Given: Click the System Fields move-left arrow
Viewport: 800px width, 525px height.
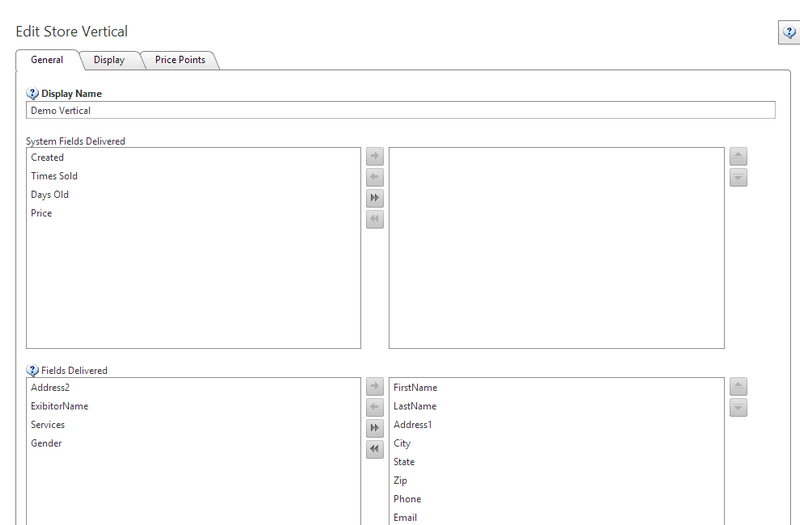Looking at the screenshot, I should [x=375, y=177].
